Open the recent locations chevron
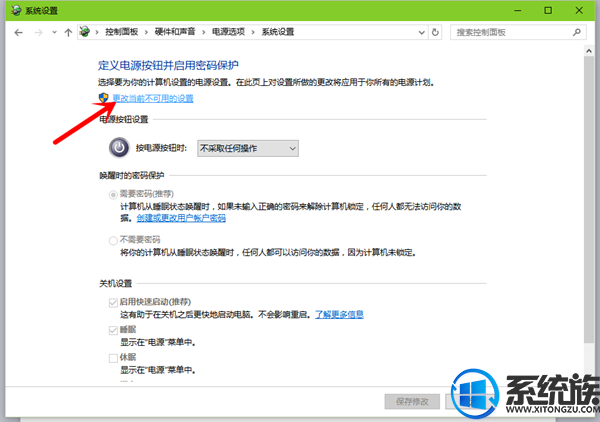The image size is (600, 422). click(x=54, y=33)
